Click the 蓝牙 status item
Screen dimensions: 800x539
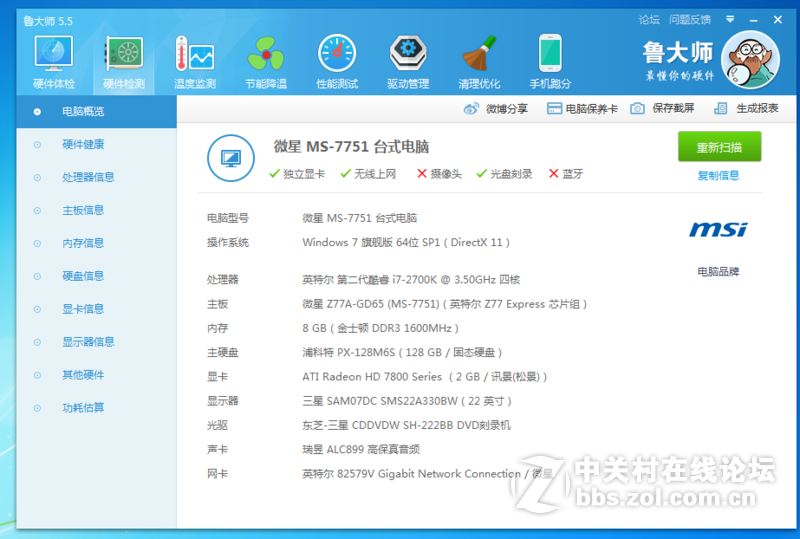tap(566, 174)
